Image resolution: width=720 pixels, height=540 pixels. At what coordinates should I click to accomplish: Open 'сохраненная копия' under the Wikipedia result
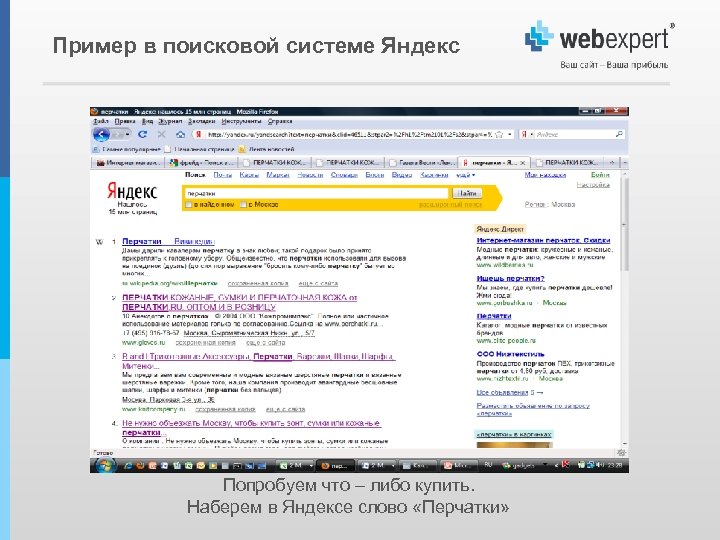(x=258, y=284)
